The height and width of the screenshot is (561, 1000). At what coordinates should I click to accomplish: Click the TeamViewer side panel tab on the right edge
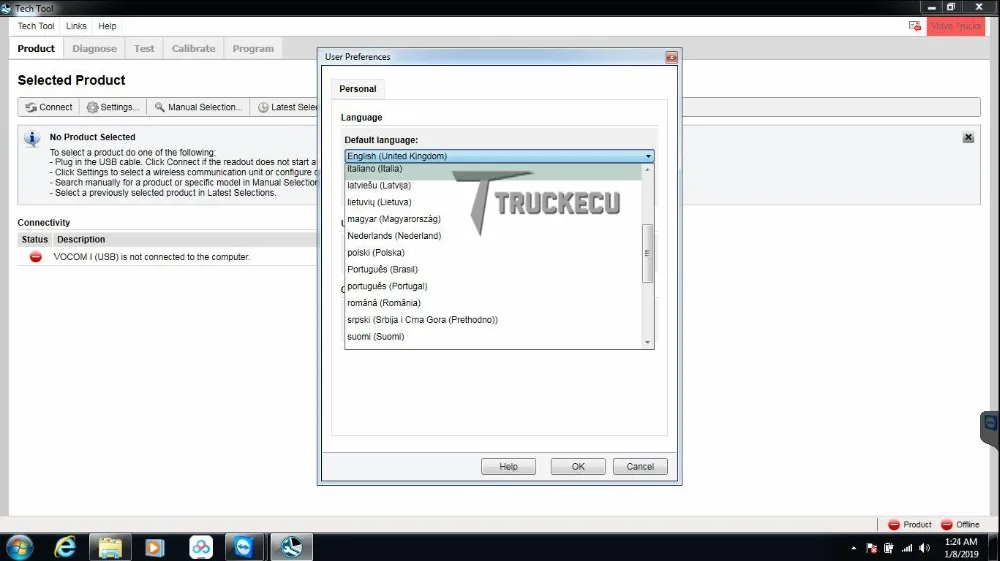[990, 428]
